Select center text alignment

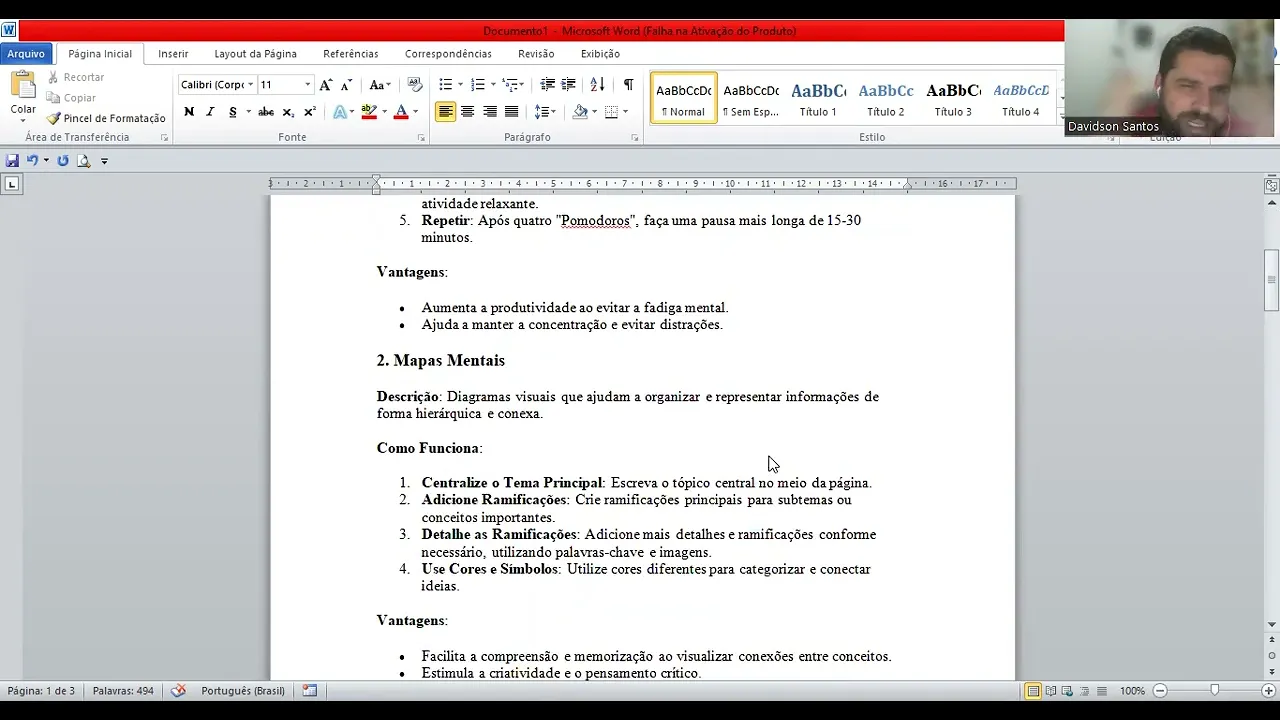467,112
